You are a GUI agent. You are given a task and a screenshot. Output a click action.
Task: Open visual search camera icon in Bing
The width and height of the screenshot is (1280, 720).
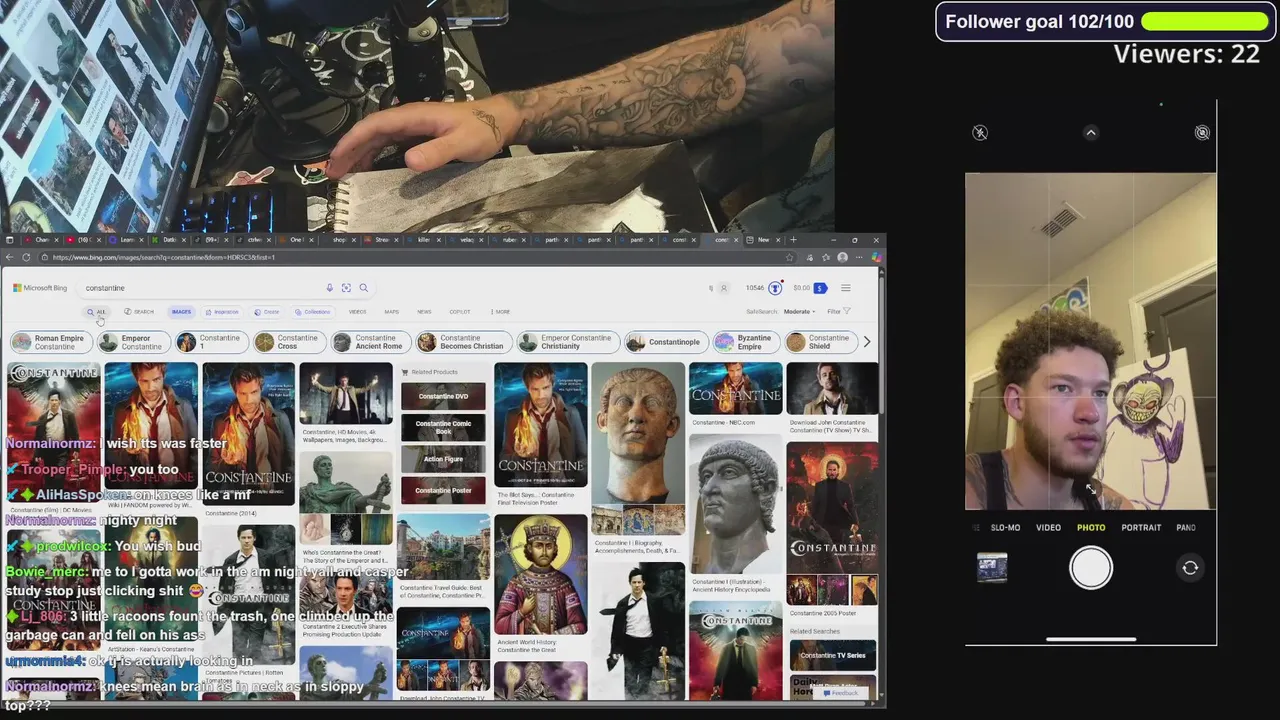[x=346, y=288]
